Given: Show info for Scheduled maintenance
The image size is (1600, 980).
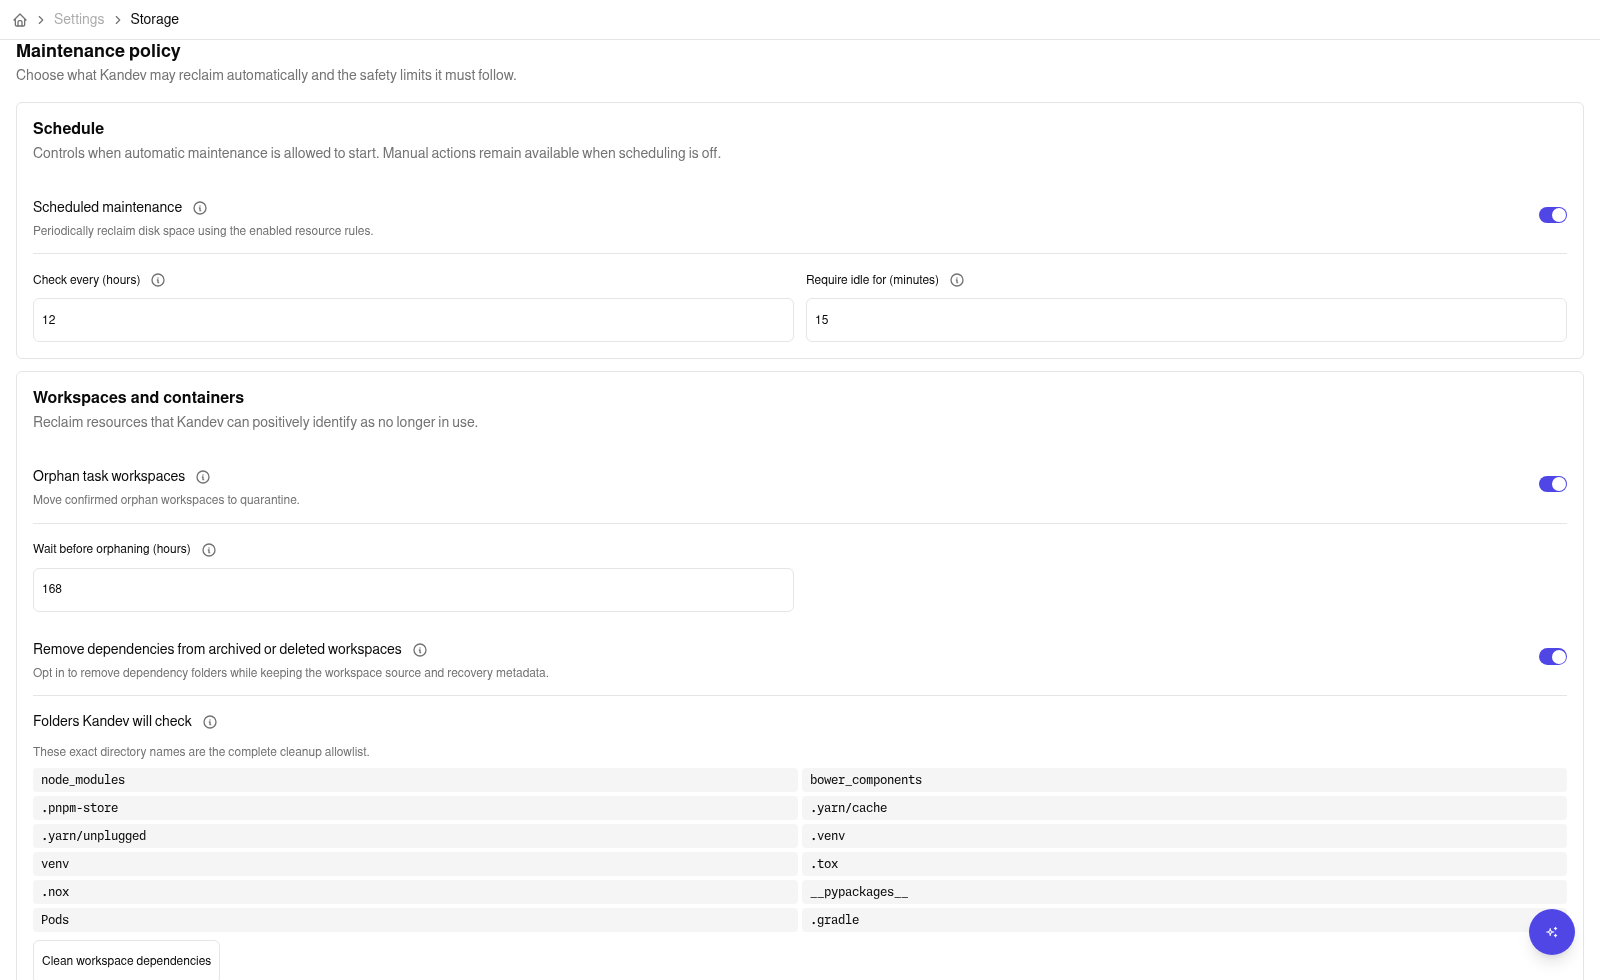Looking at the screenshot, I should pos(200,208).
